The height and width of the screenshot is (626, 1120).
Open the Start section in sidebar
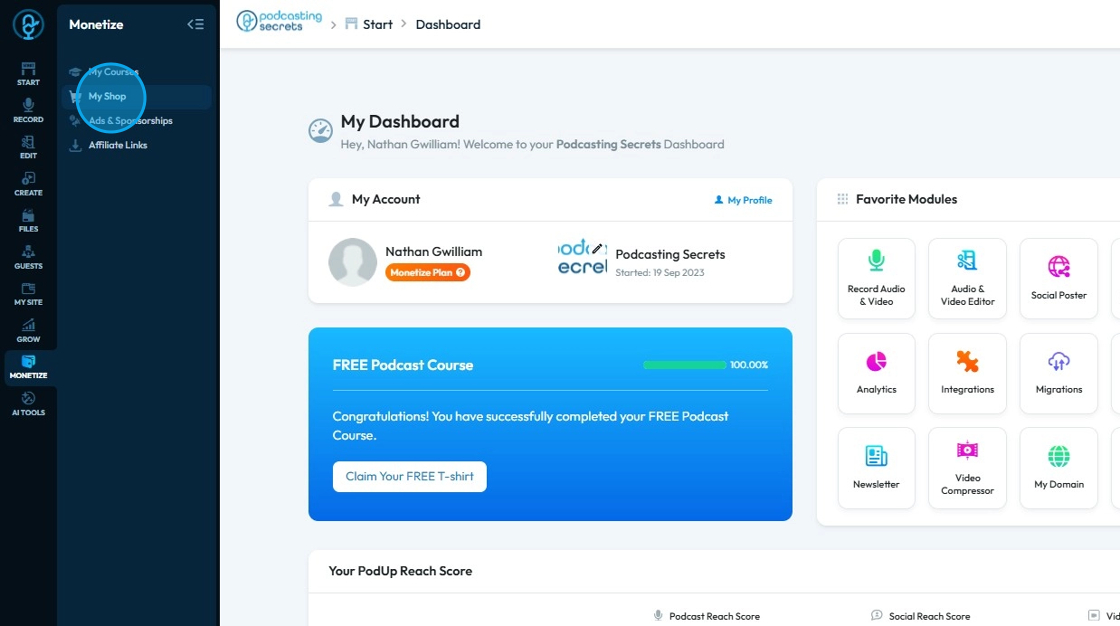point(28,74)
